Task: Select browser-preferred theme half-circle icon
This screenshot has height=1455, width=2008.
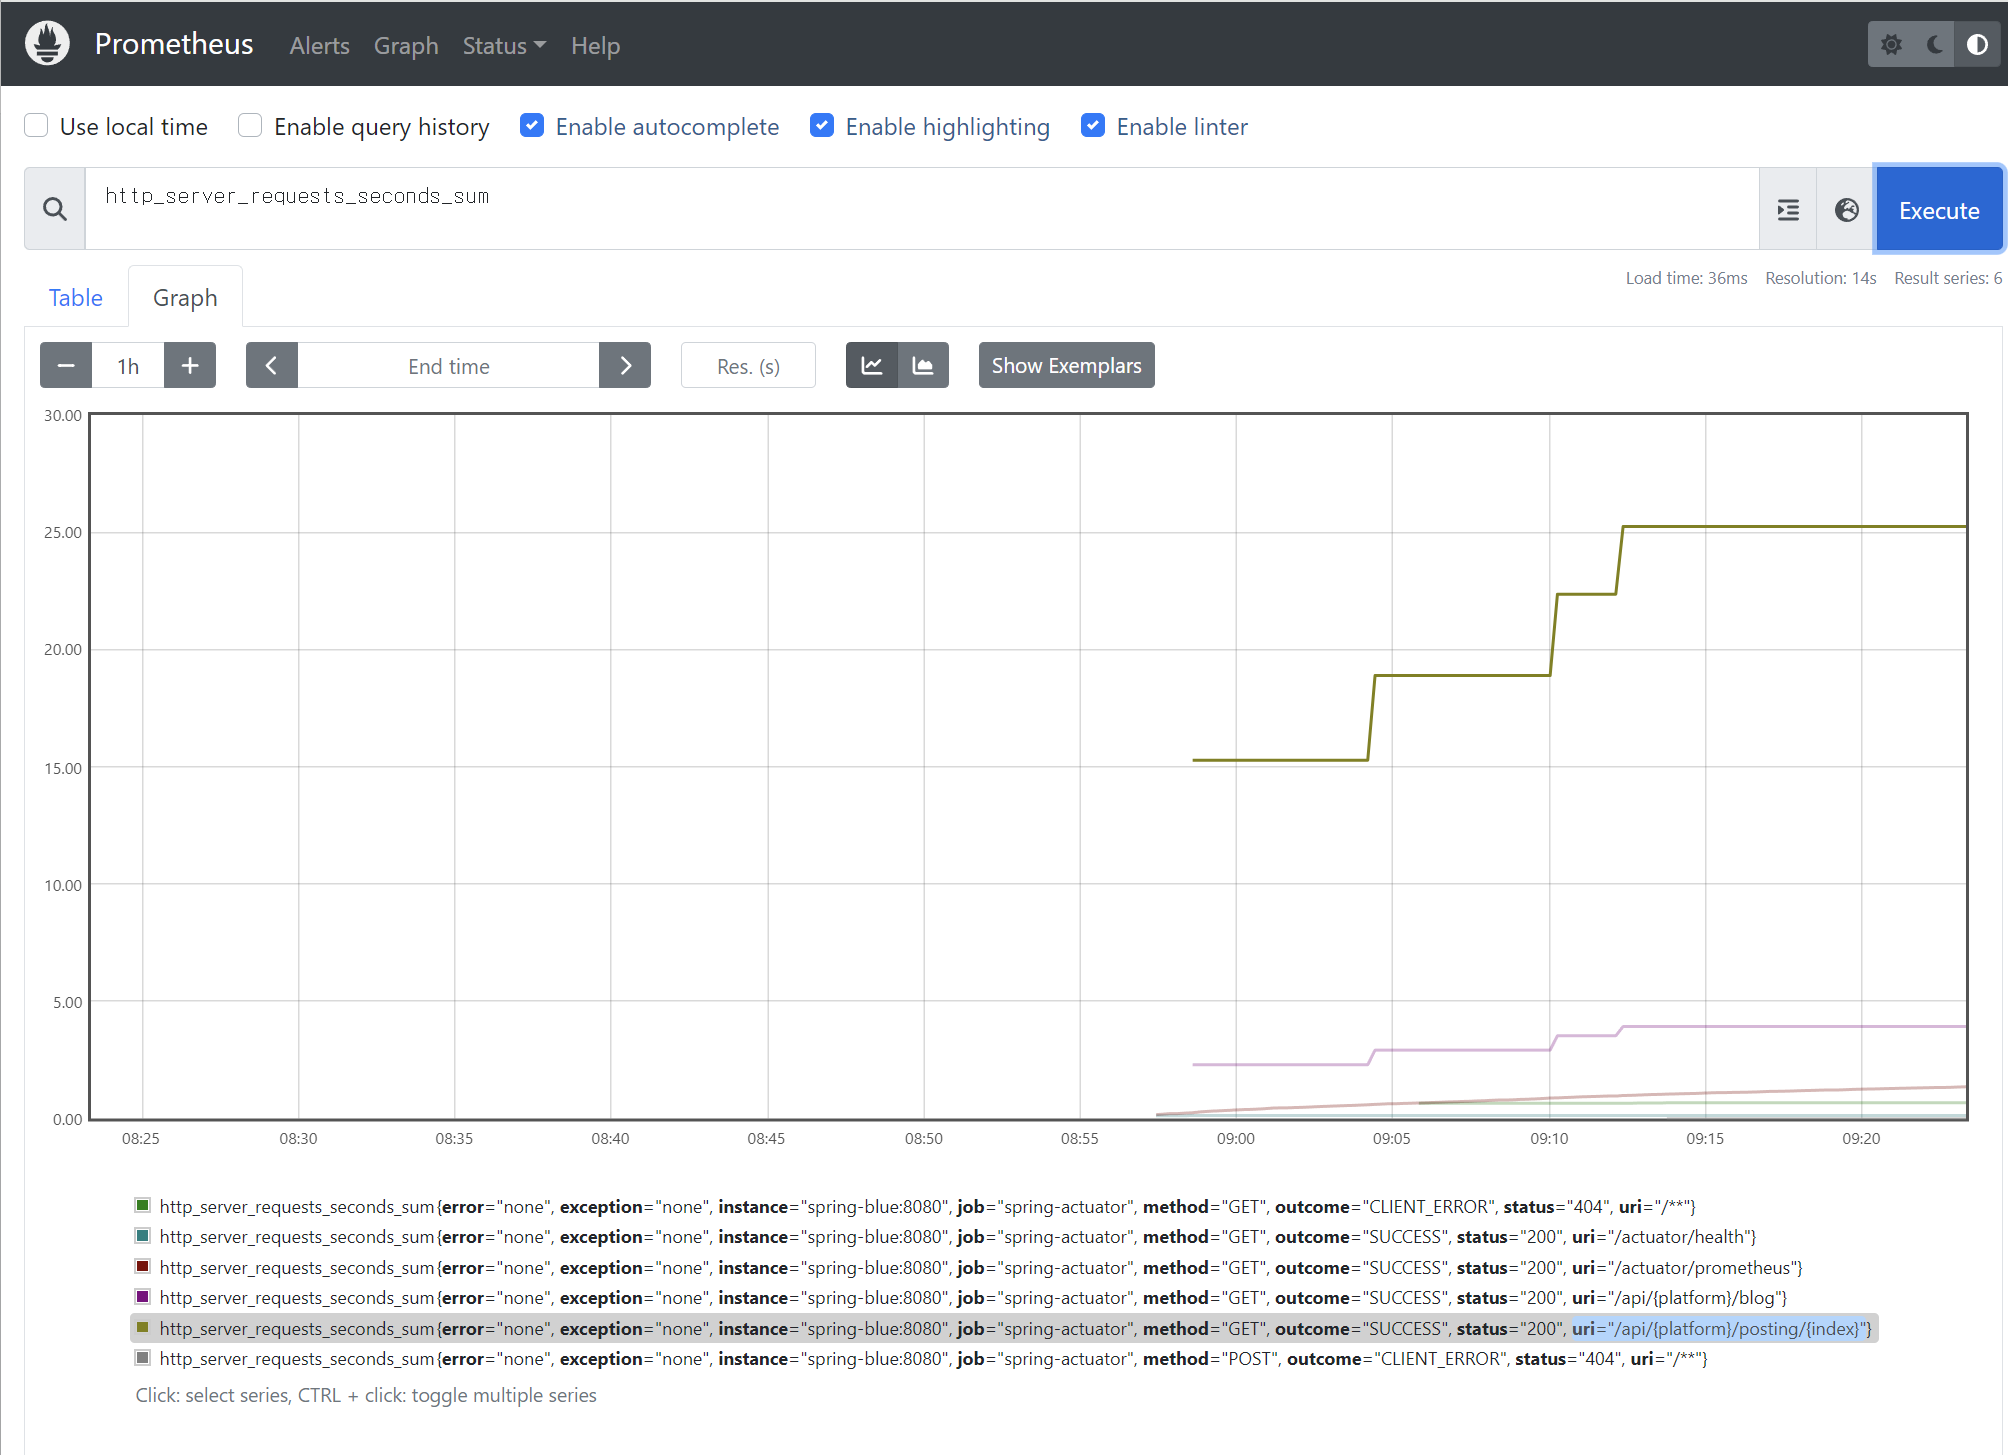Action: 1977,45
